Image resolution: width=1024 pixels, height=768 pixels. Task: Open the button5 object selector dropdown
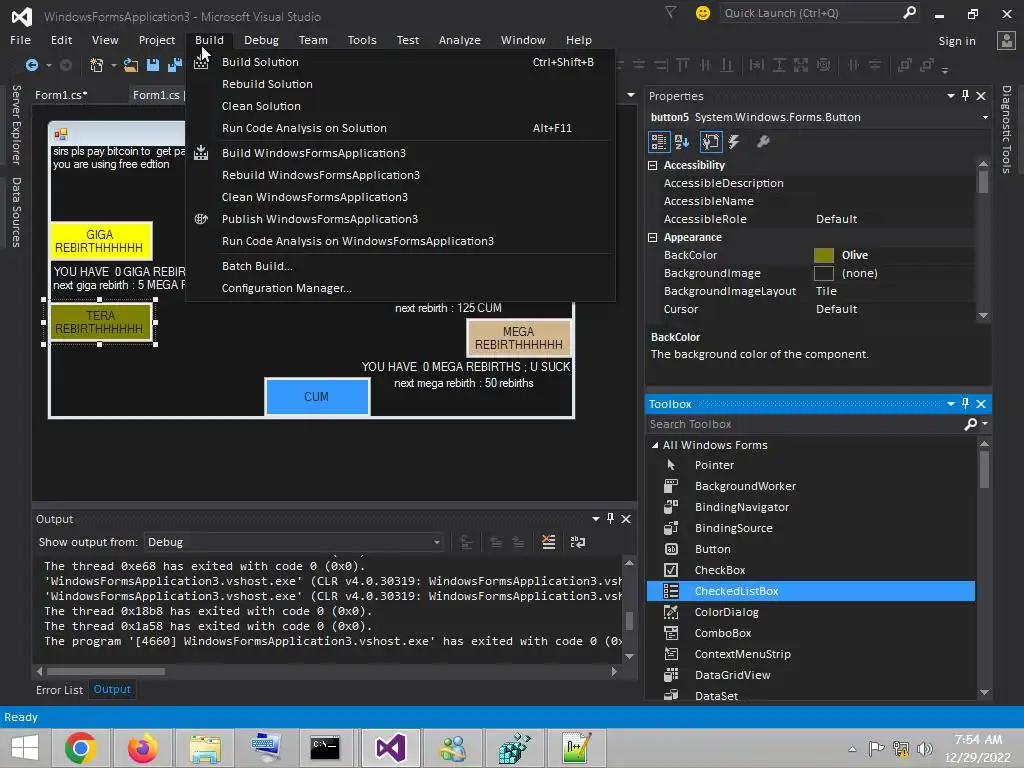pyautogui.click(x=985, y=118)
